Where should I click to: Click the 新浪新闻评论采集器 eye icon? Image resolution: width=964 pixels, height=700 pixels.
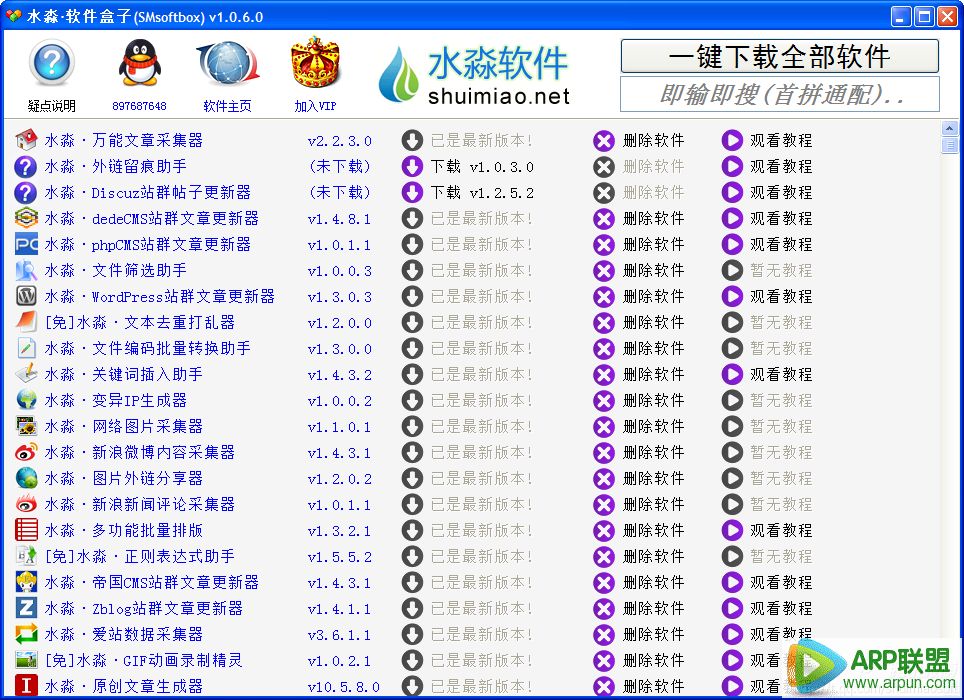pos(26,504)
